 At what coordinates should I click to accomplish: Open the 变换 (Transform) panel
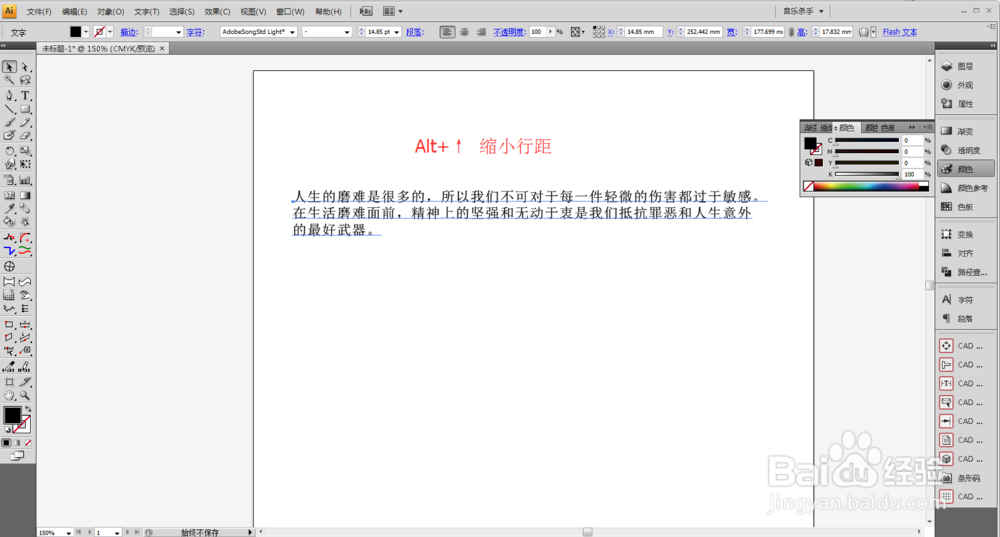click(965, 235)
